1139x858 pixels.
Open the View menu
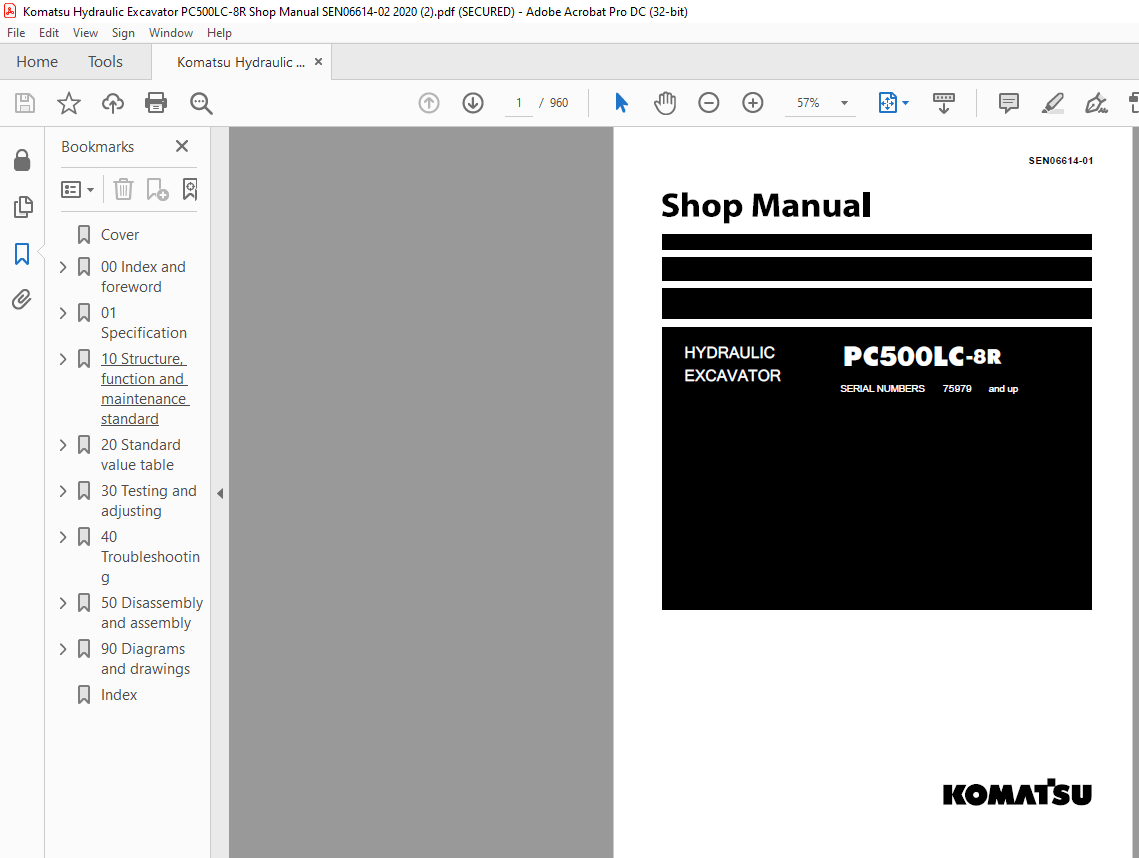coord(85,33)
